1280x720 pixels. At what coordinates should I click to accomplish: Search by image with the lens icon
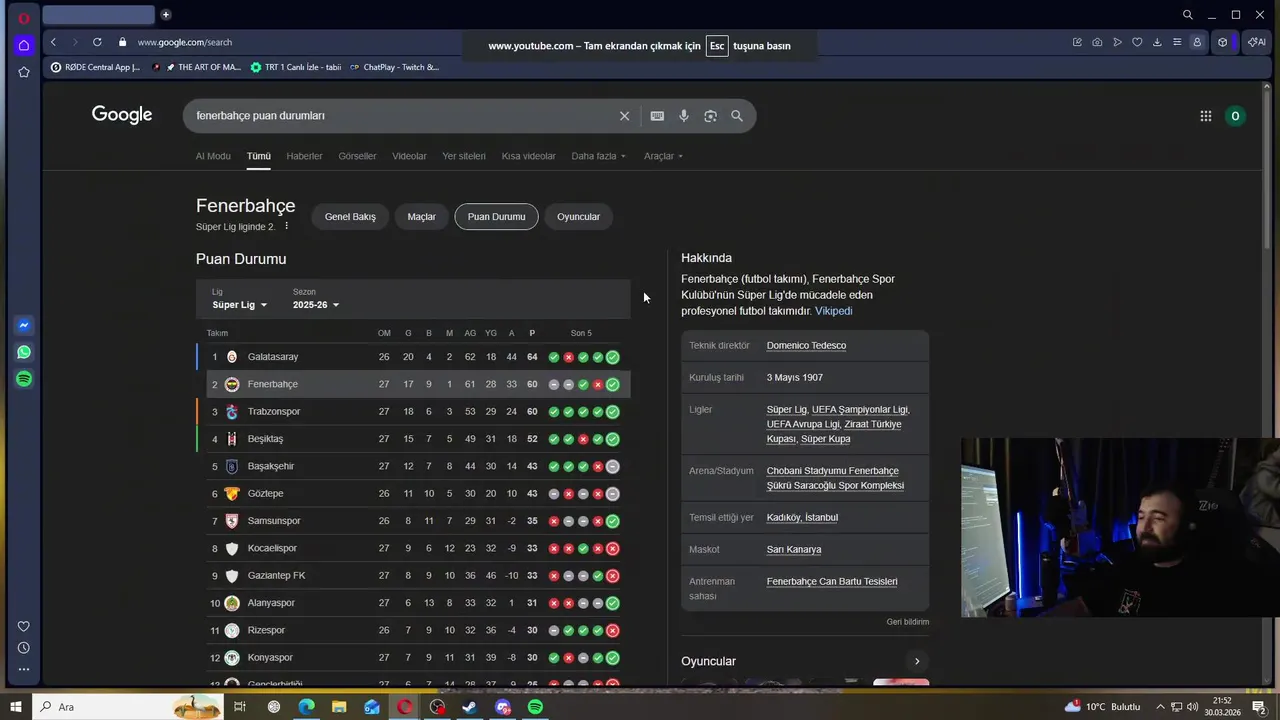(710, 116)
